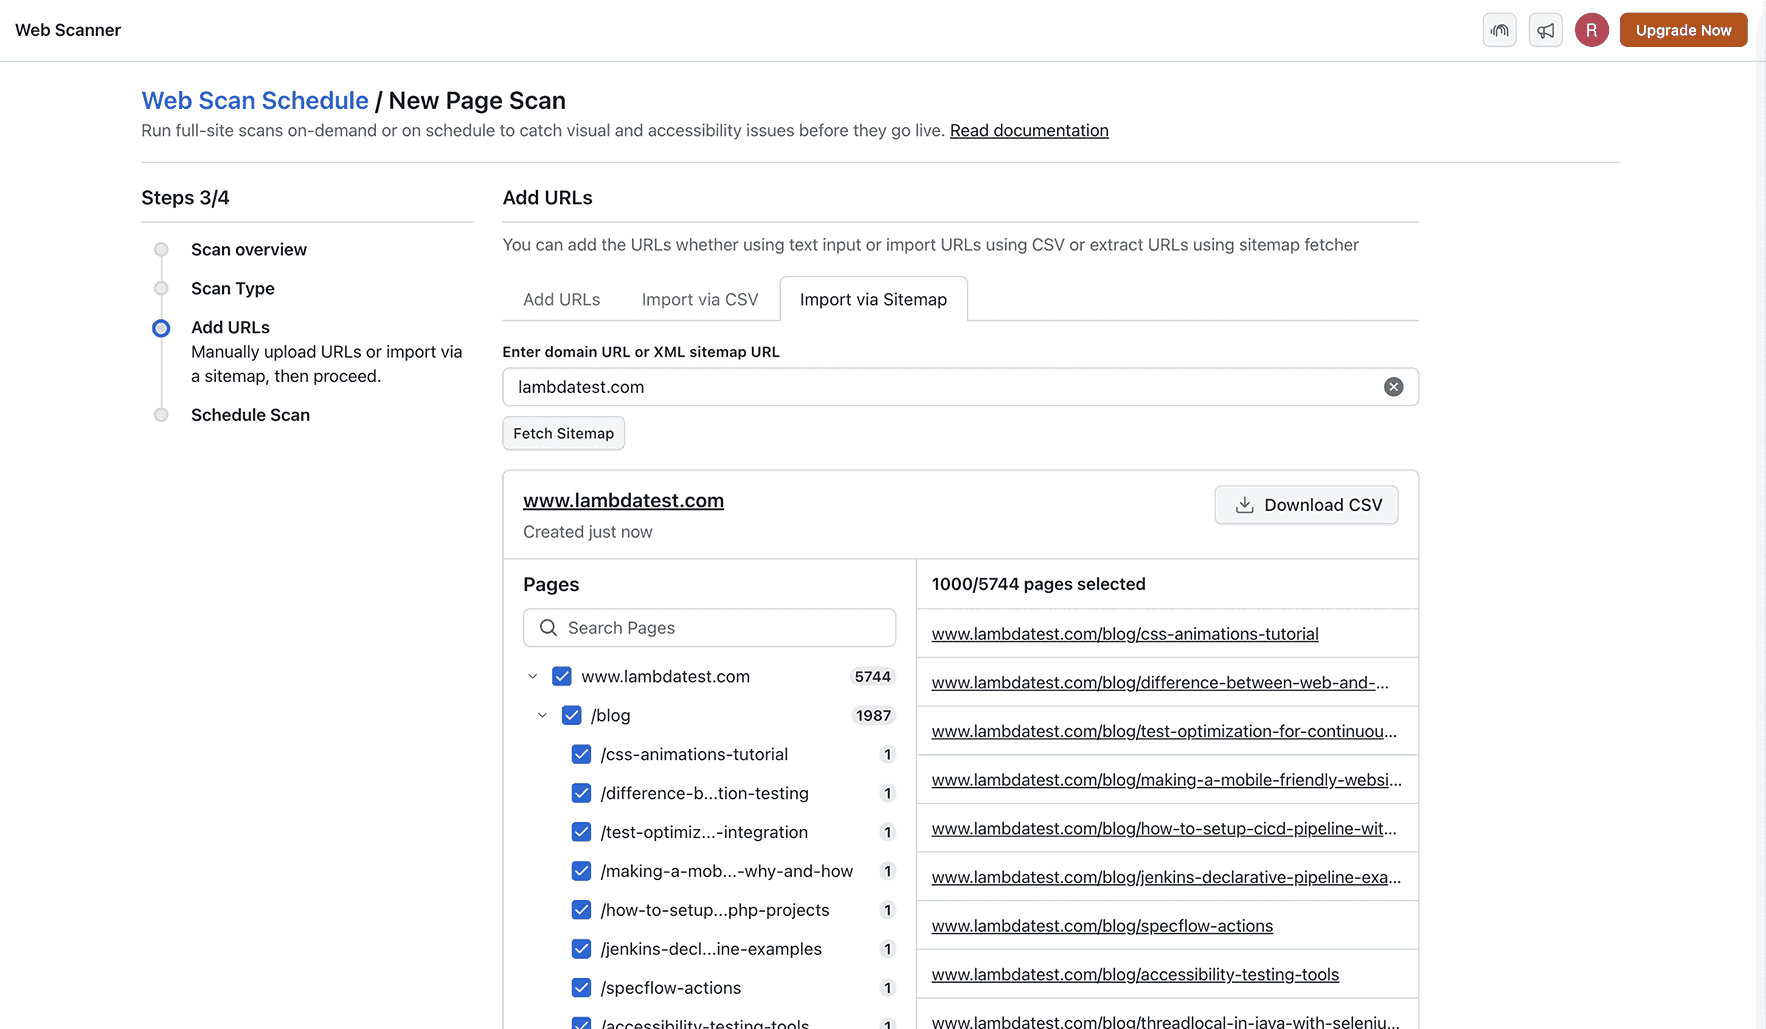Open the R user avatar menu
This screenshot has width=1766, height=1029.
1592,30
